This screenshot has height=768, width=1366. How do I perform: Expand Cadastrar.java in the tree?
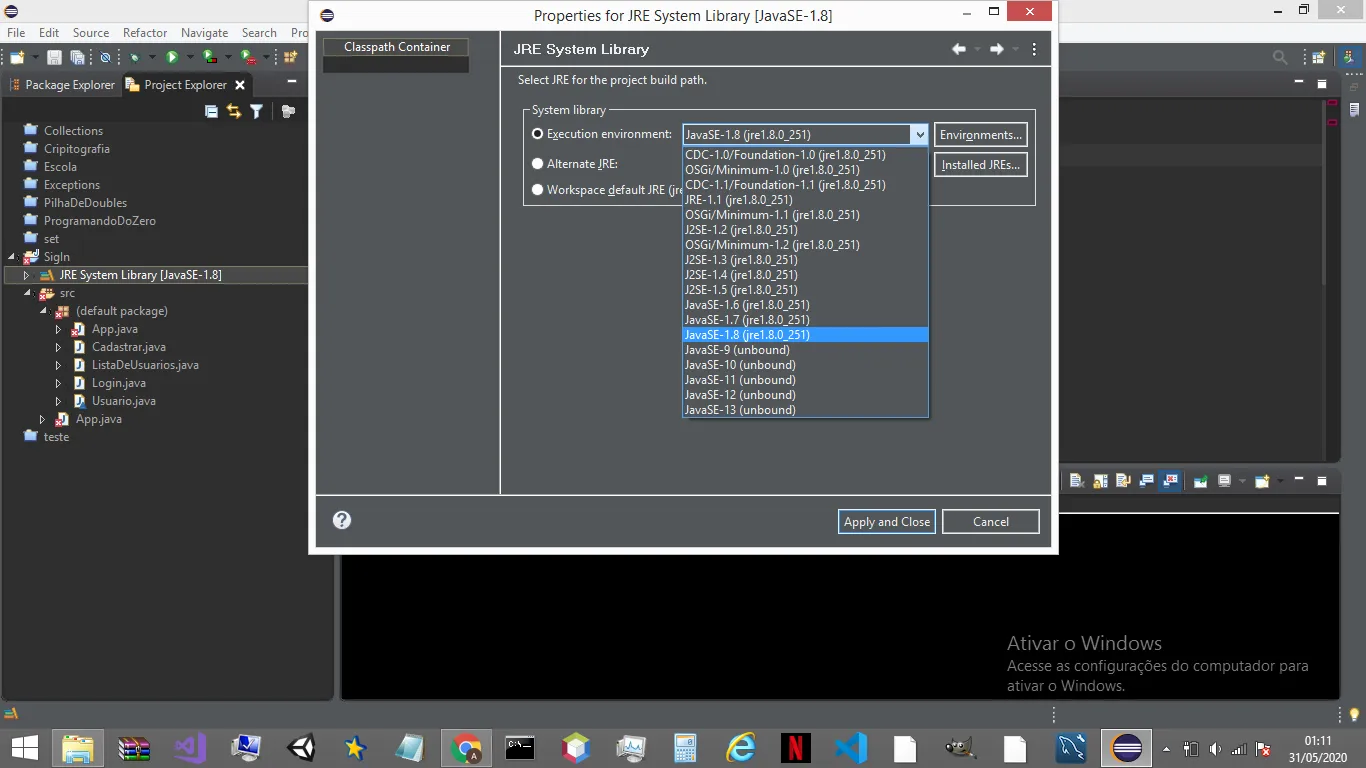coord(58,347)
